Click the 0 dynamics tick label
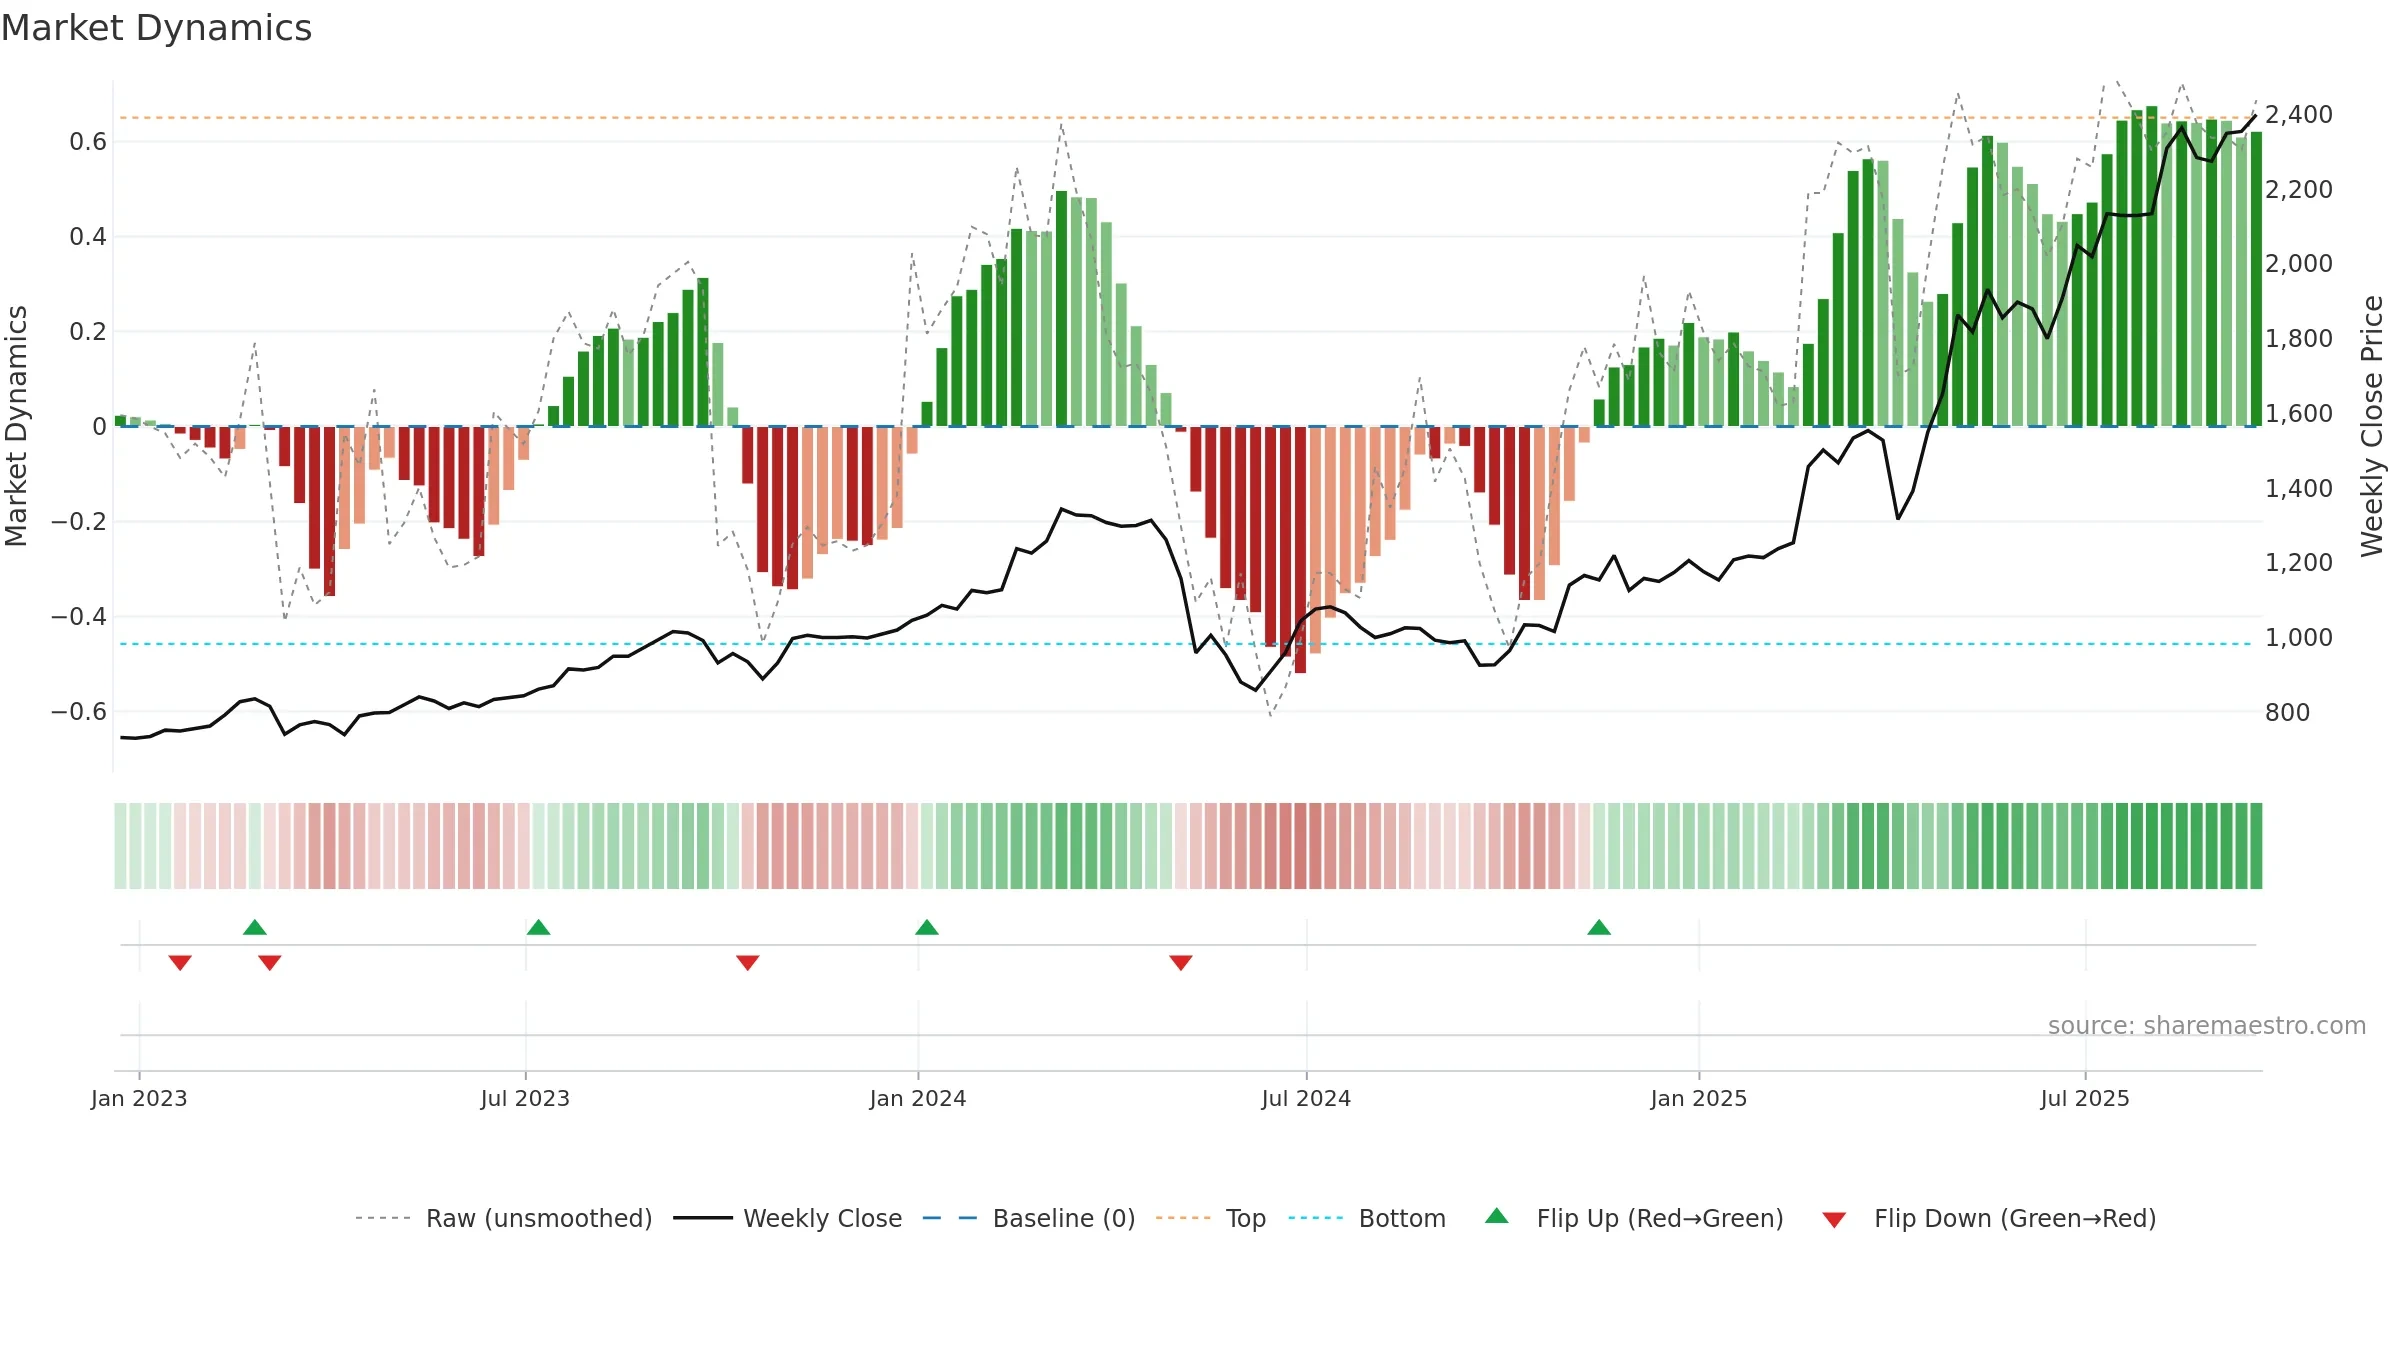Screen dimensions: 2400x1350 99,427
